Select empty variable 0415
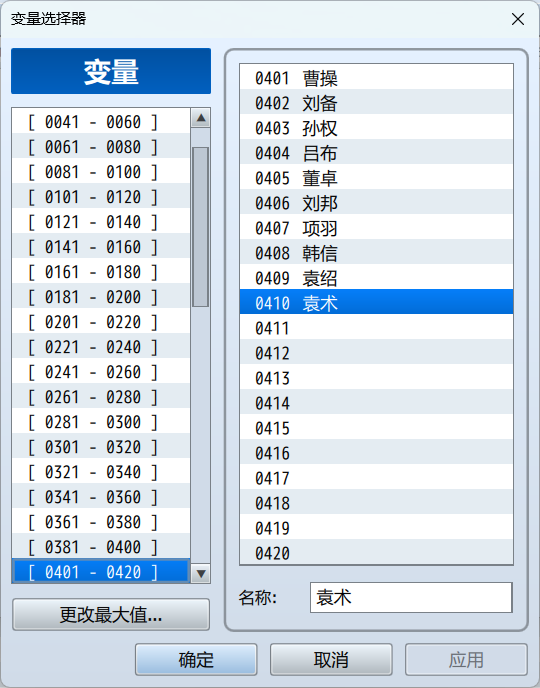 376,428
